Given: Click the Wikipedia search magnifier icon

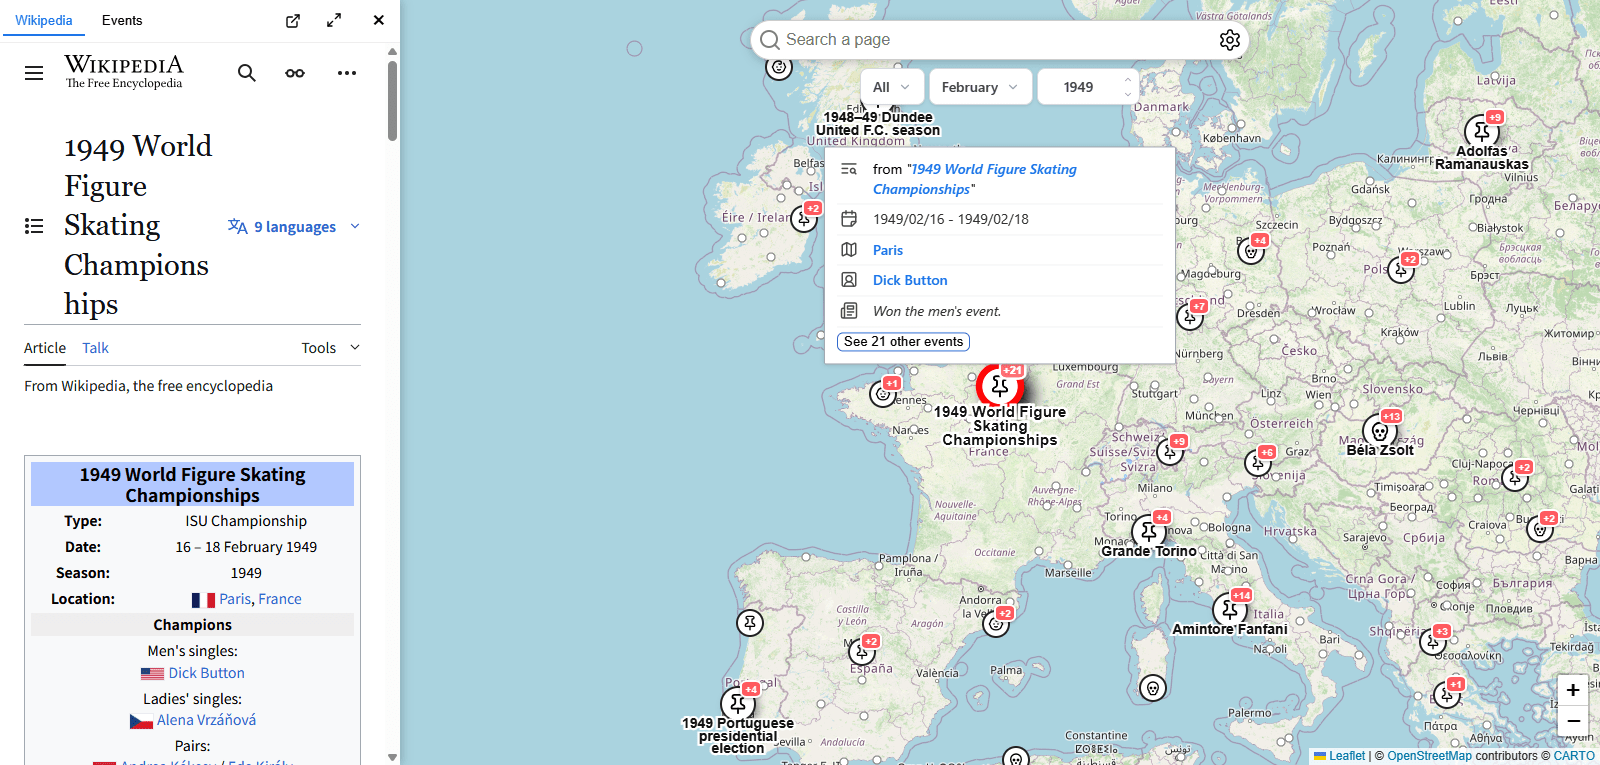Looking at the screenshot, I should 246,73.
